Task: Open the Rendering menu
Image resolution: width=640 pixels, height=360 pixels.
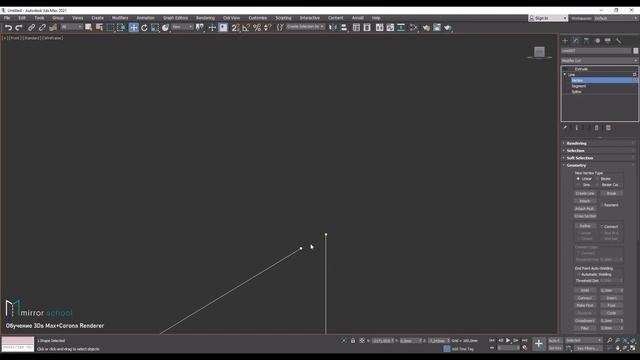Action: 205,18
